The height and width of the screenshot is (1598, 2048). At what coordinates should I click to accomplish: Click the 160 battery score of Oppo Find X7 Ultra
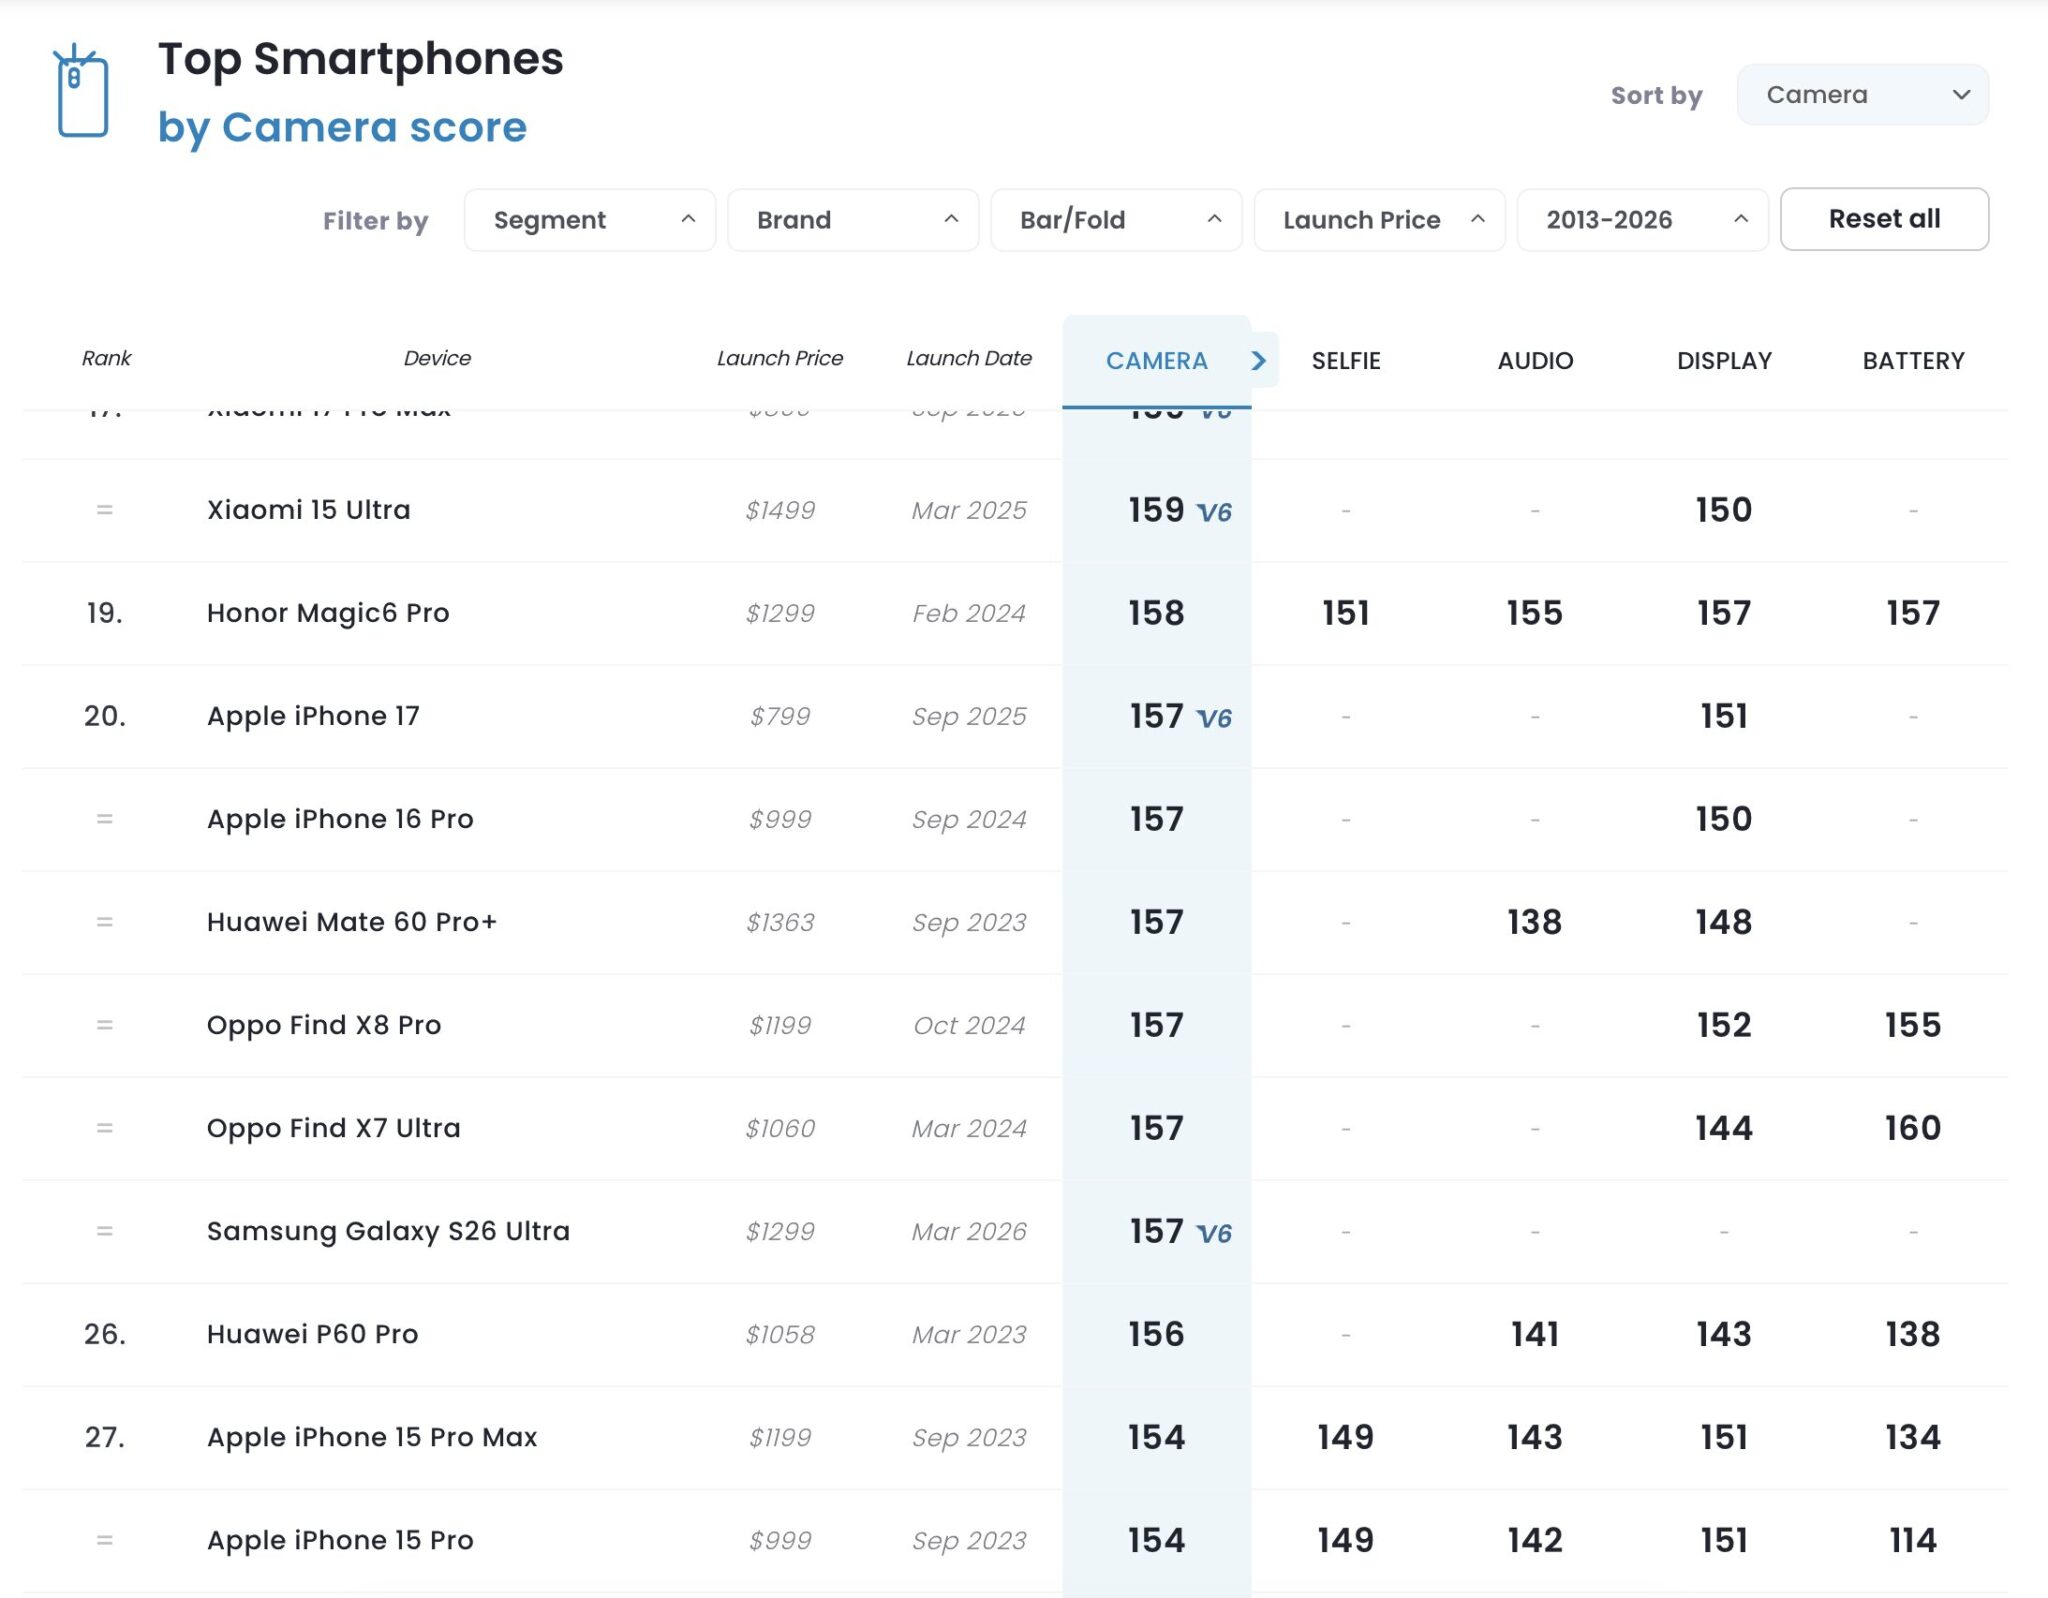tap(1913, 1128)
